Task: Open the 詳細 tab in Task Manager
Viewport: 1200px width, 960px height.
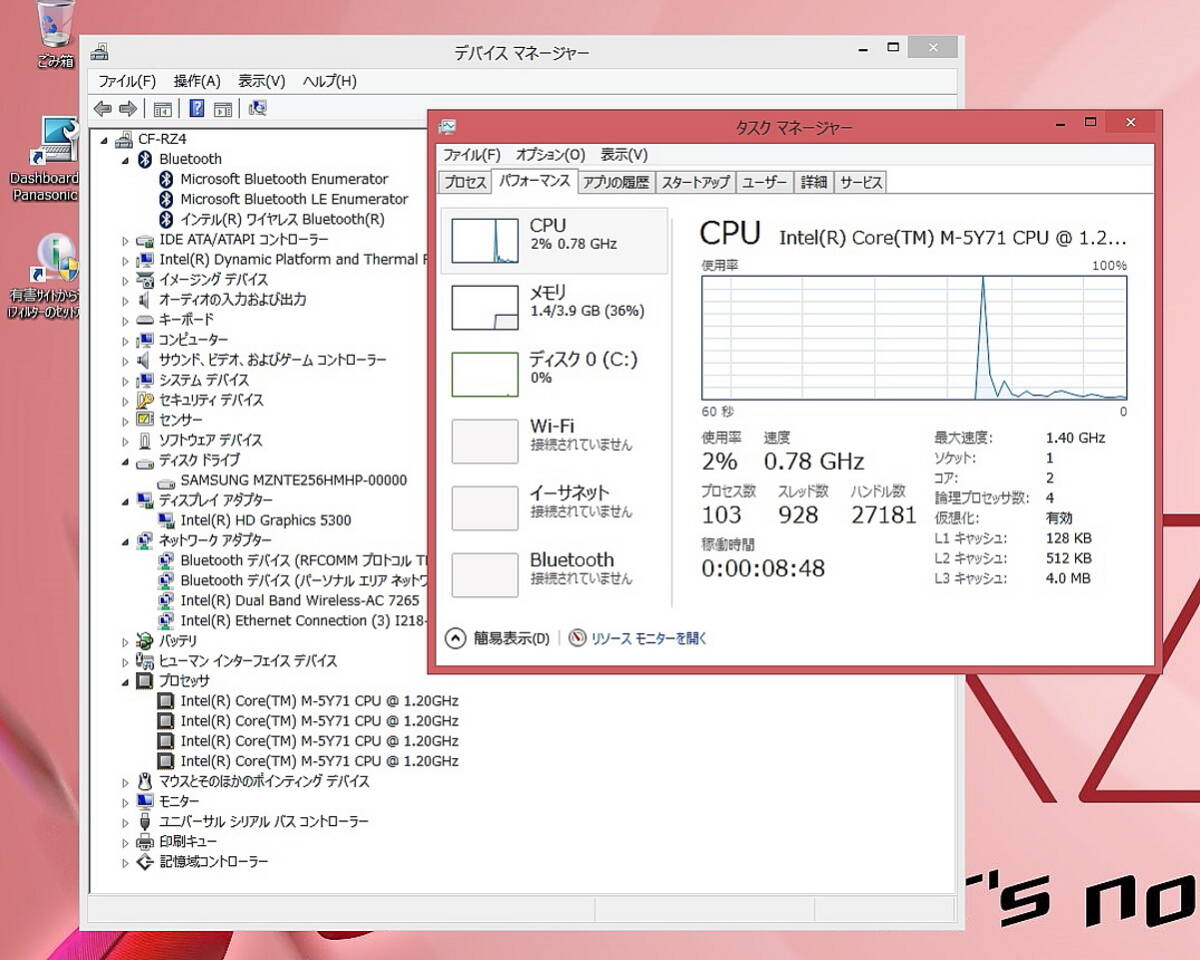Action: [814, 182]
